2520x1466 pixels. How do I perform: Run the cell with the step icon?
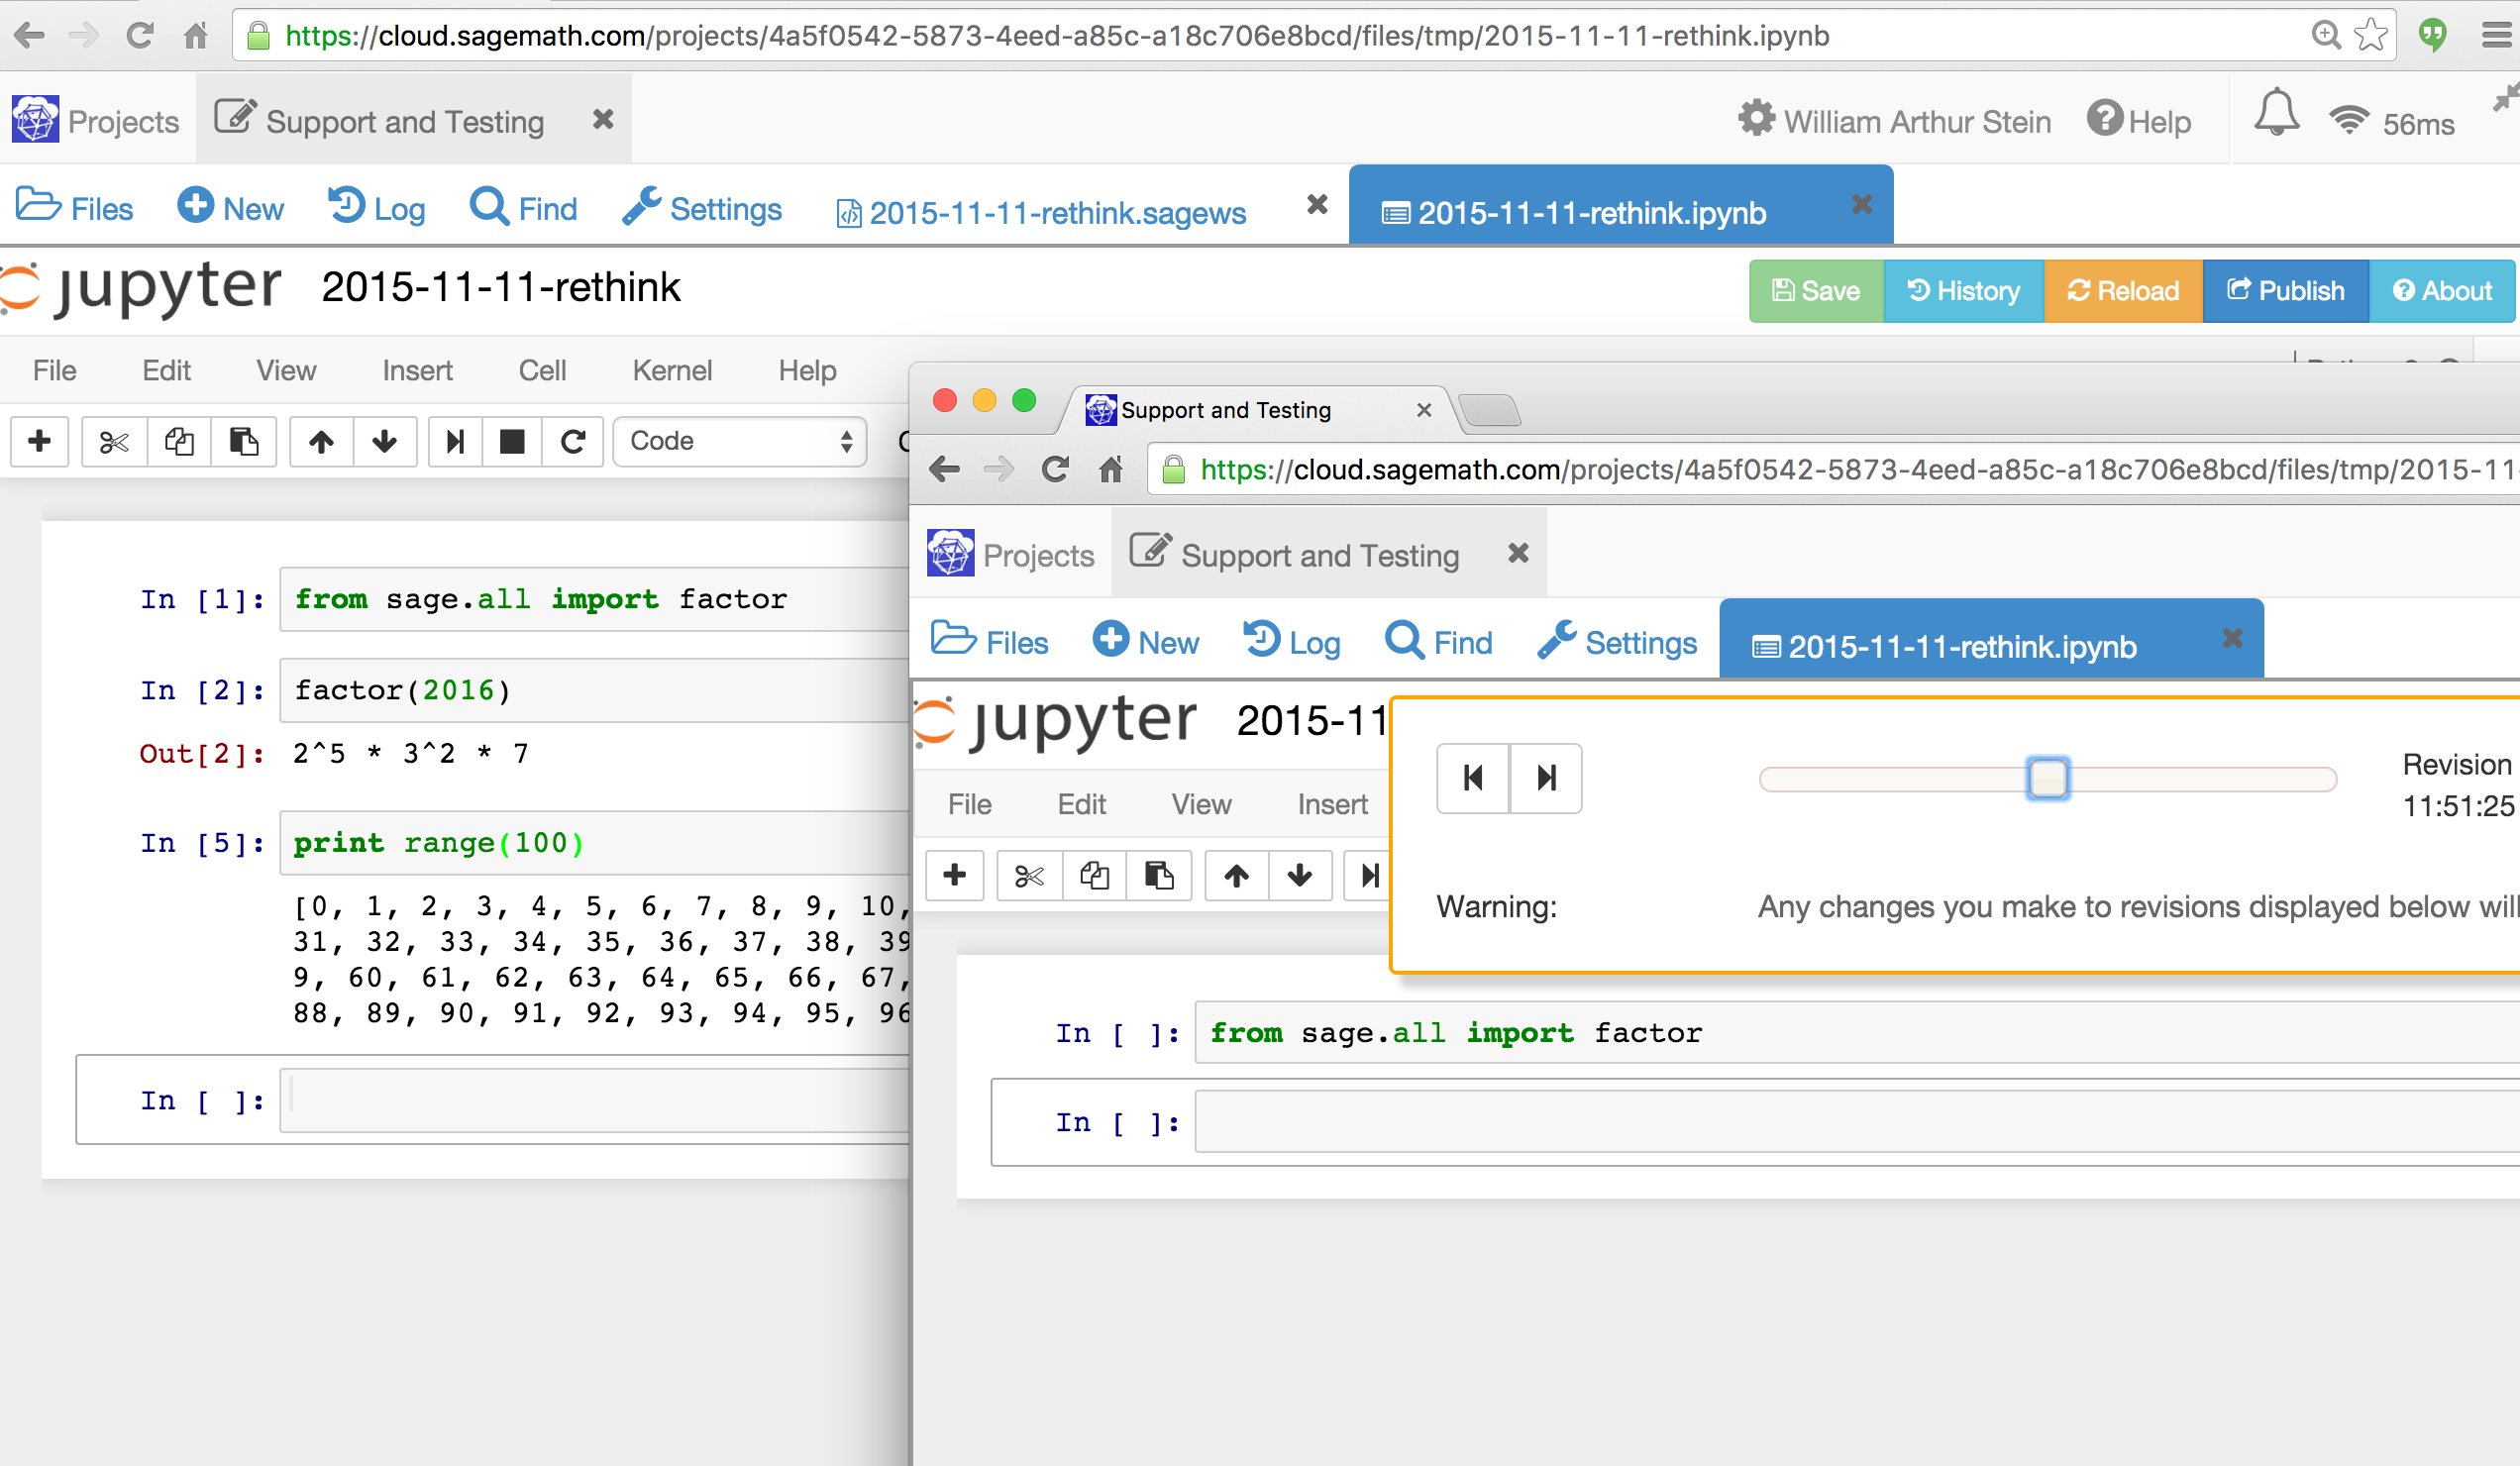(455, 442)
